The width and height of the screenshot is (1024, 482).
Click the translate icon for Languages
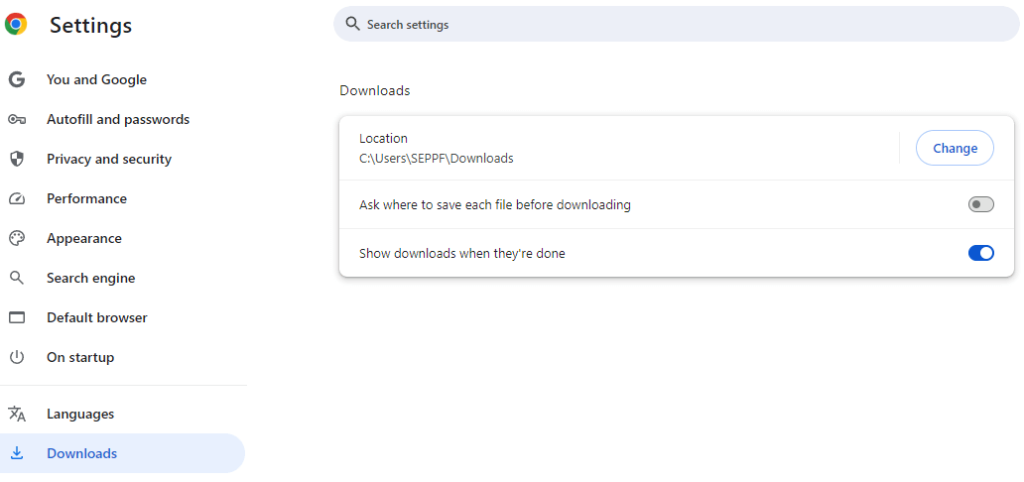16,414
